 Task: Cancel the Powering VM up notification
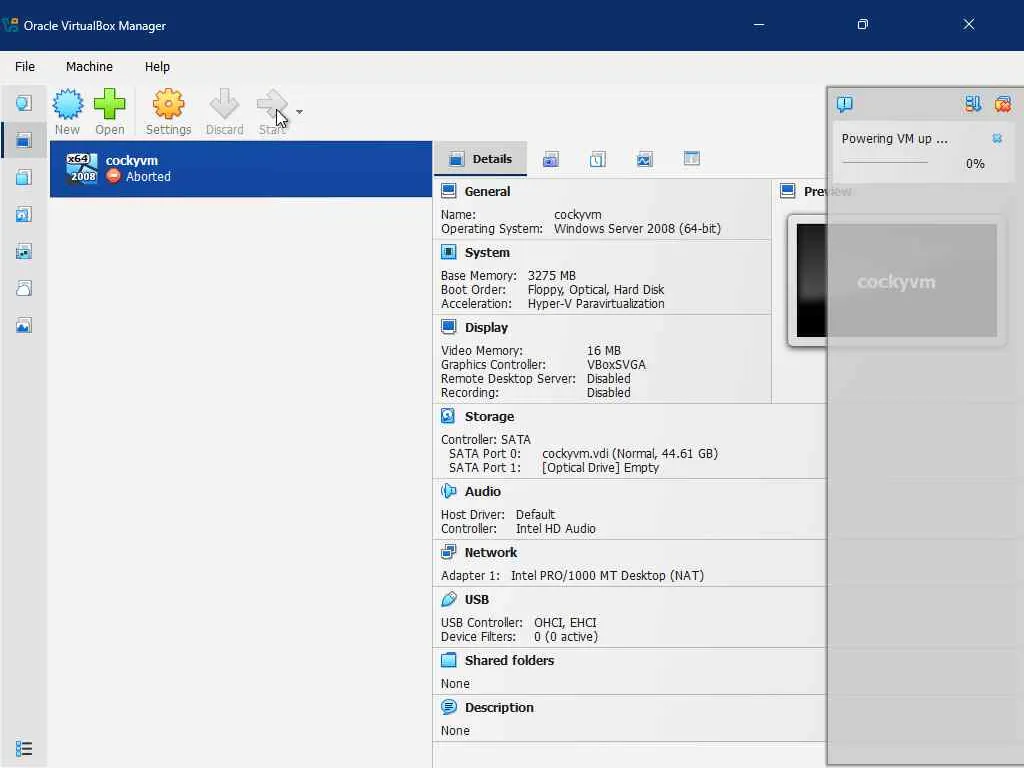pos(997,138)
